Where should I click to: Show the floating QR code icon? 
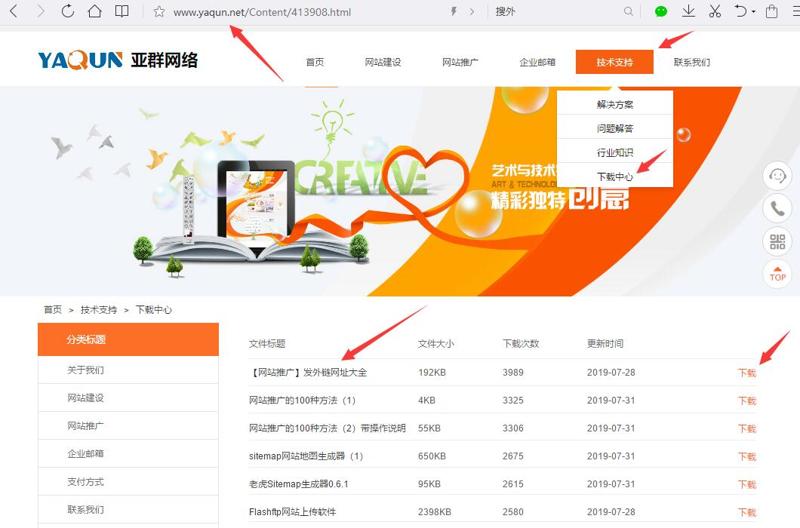[777, 240]
